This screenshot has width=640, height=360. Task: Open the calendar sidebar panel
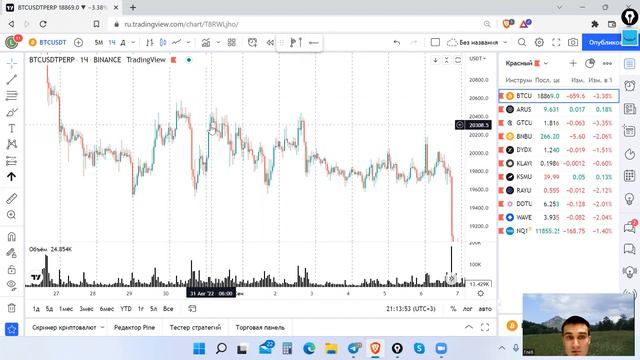pyautogui.click(x=630, y=176)
